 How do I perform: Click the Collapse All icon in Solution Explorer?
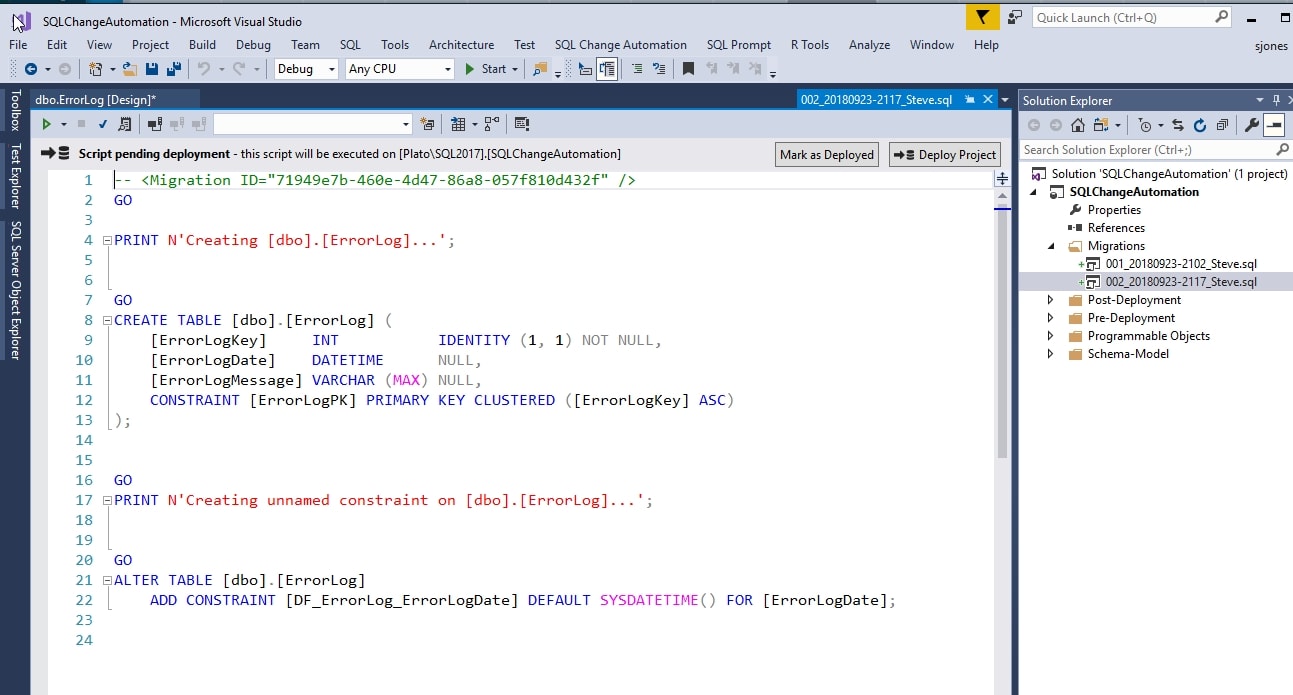[1222, 125]
